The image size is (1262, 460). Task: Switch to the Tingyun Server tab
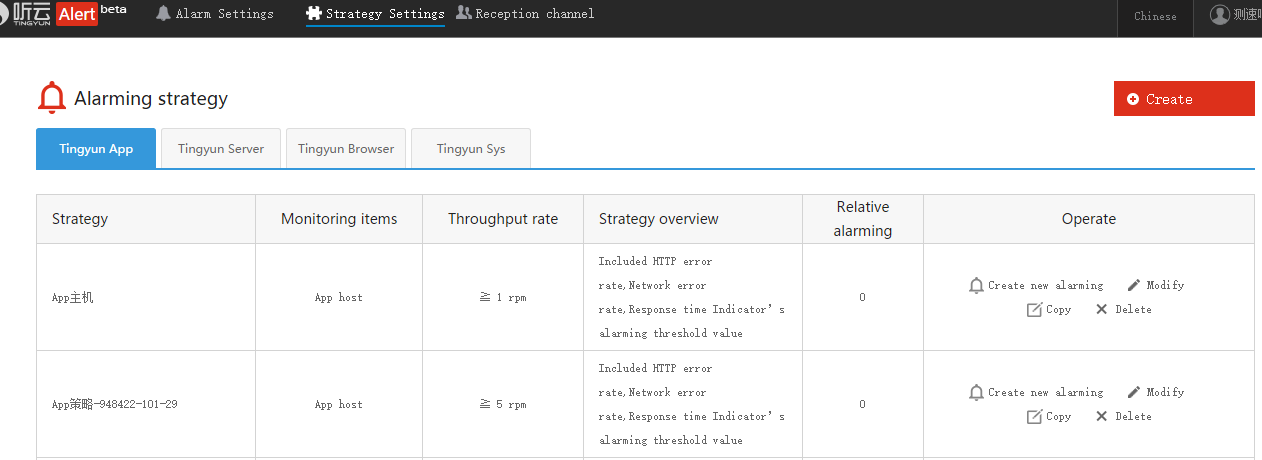tap(221, 149)
